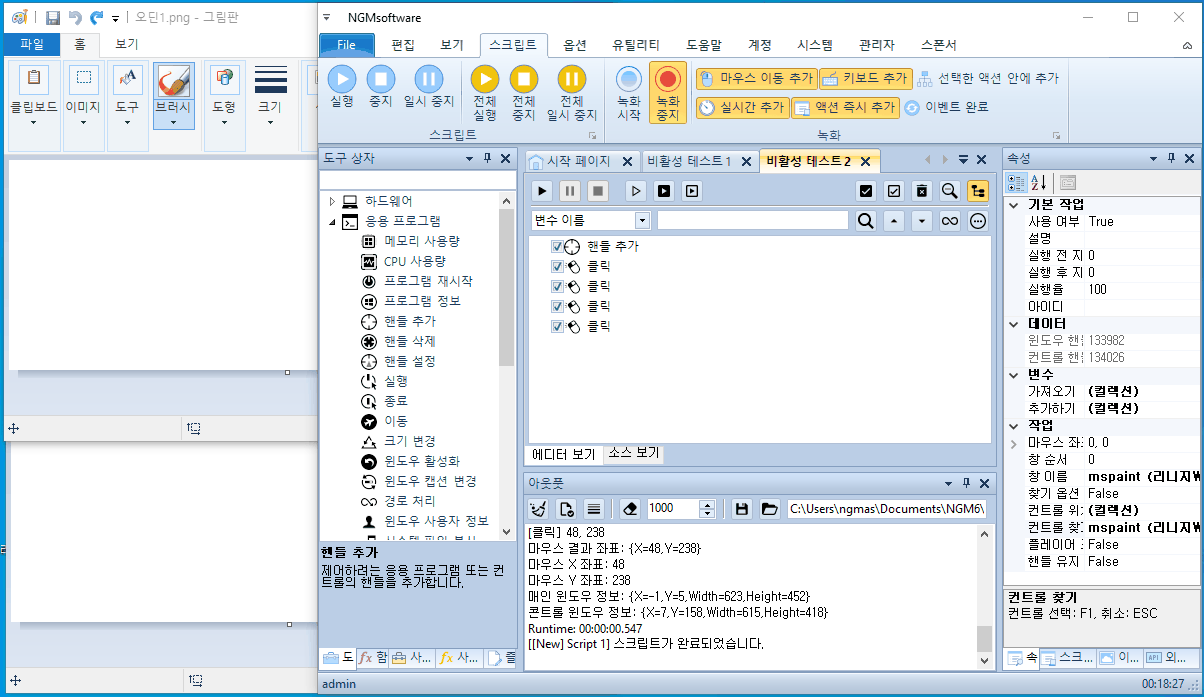Click the delete action trash icon
Image resolution: width=1204 pixels, height=697 pixels.
922,191
